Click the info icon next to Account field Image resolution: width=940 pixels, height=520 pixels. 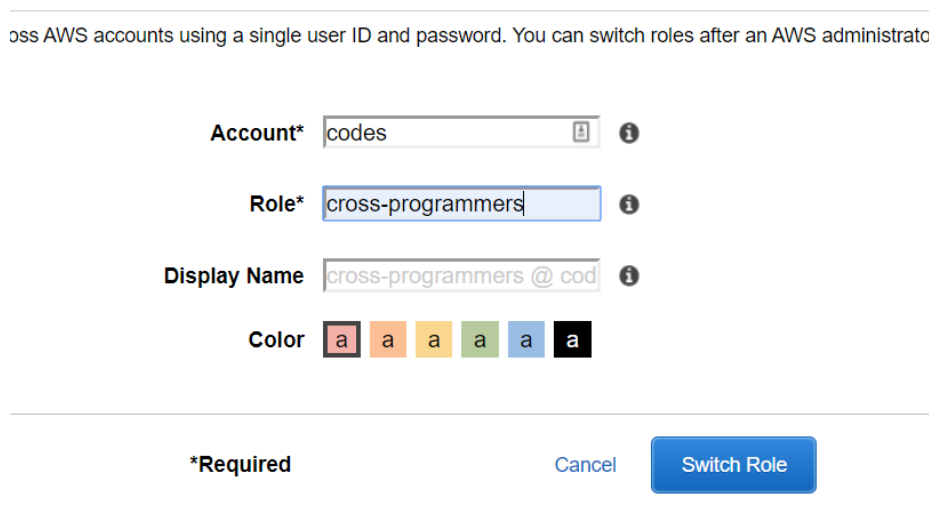point(629,133)
